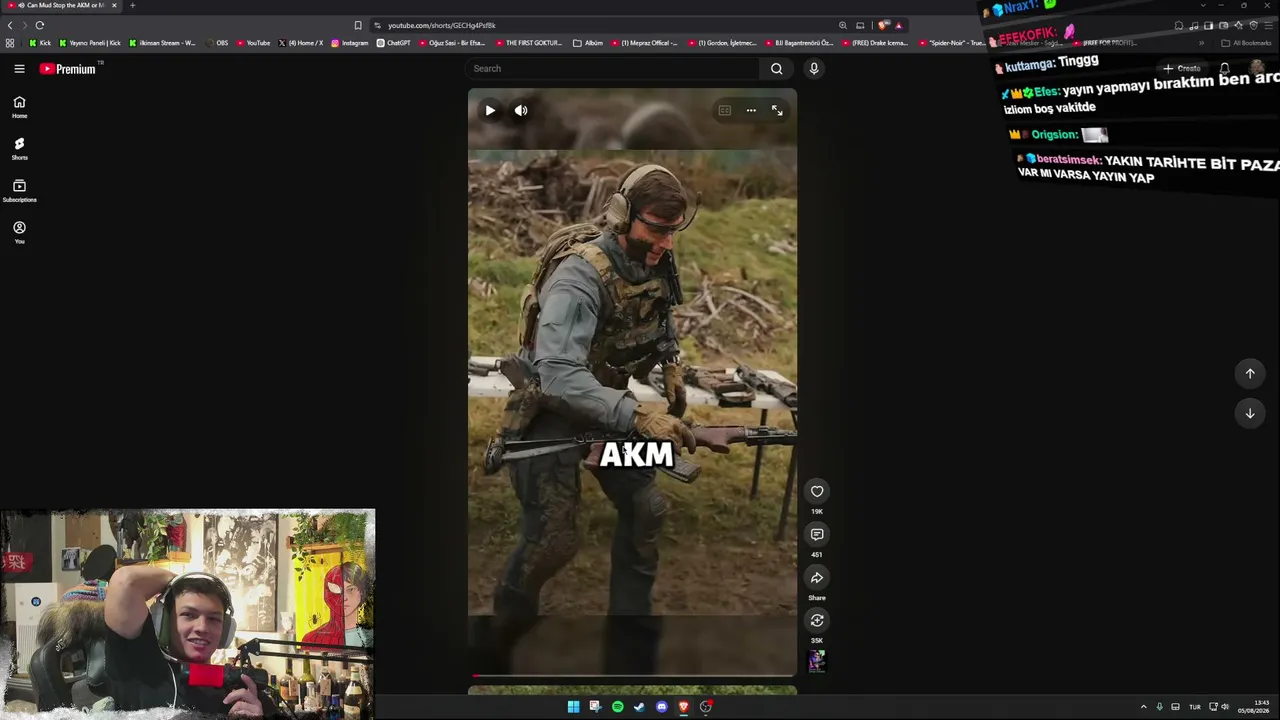The image size is (1280, 720).
Task: Open the Home / X bookmark
Action: pos(301,43)
